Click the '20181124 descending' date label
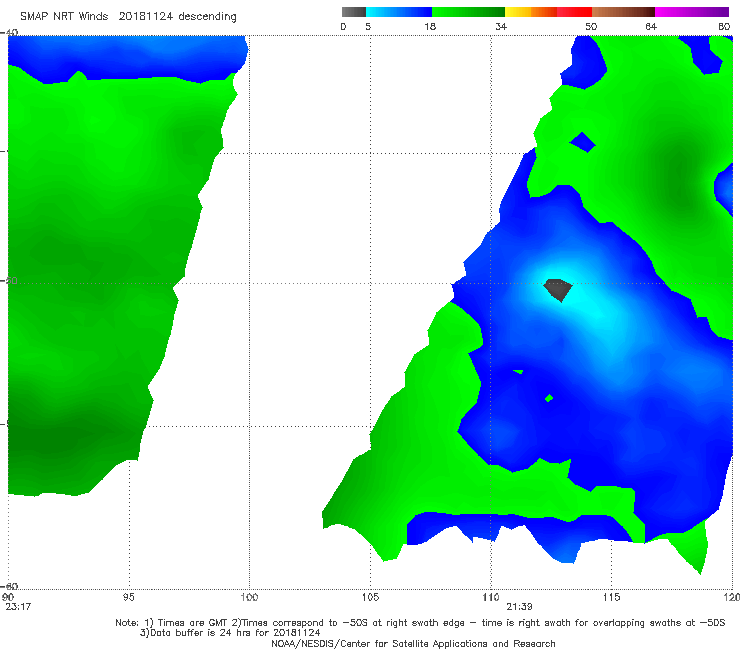Screen dimensions: 740x650 coord(177,16)
